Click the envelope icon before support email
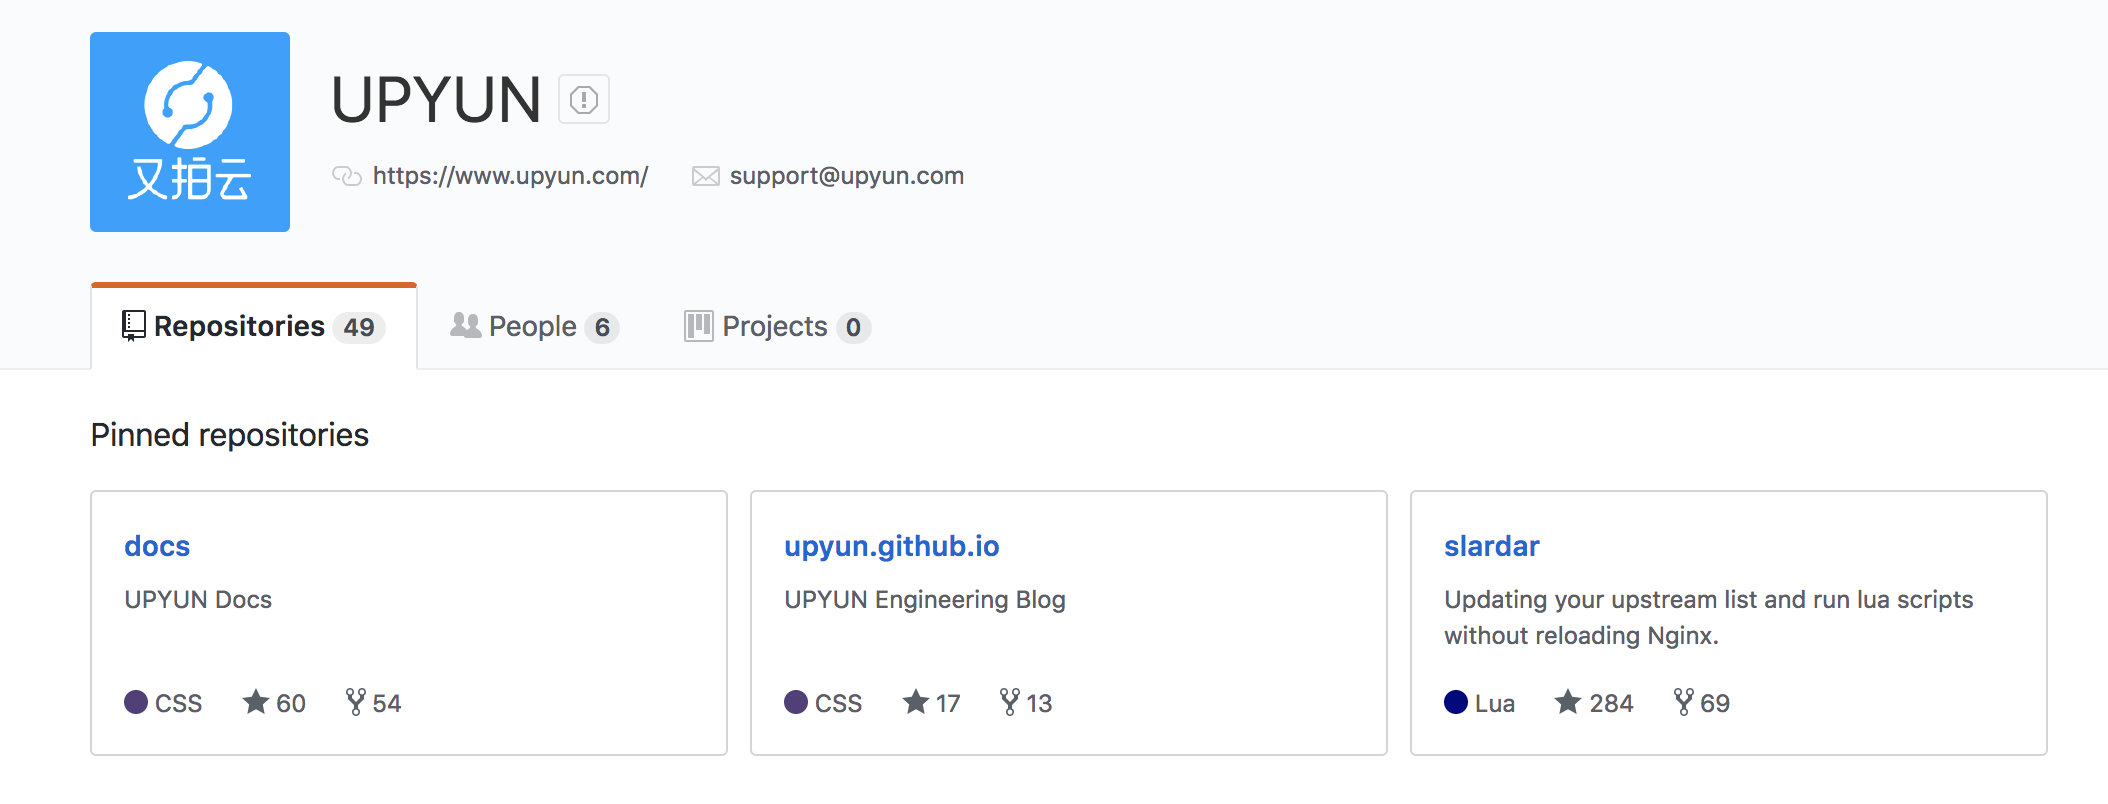The height and width of the screenshot is (804, 2108). pyautogui.click(x=705, y=176)
